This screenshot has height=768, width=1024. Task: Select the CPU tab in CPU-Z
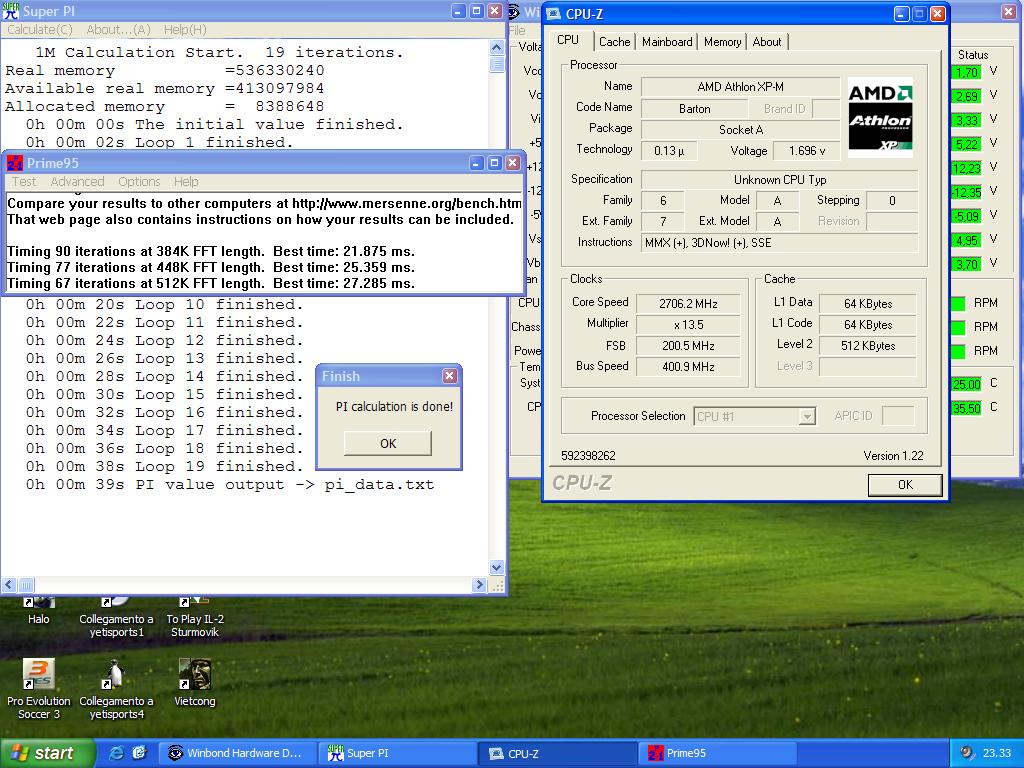click(x=568, y=40)
